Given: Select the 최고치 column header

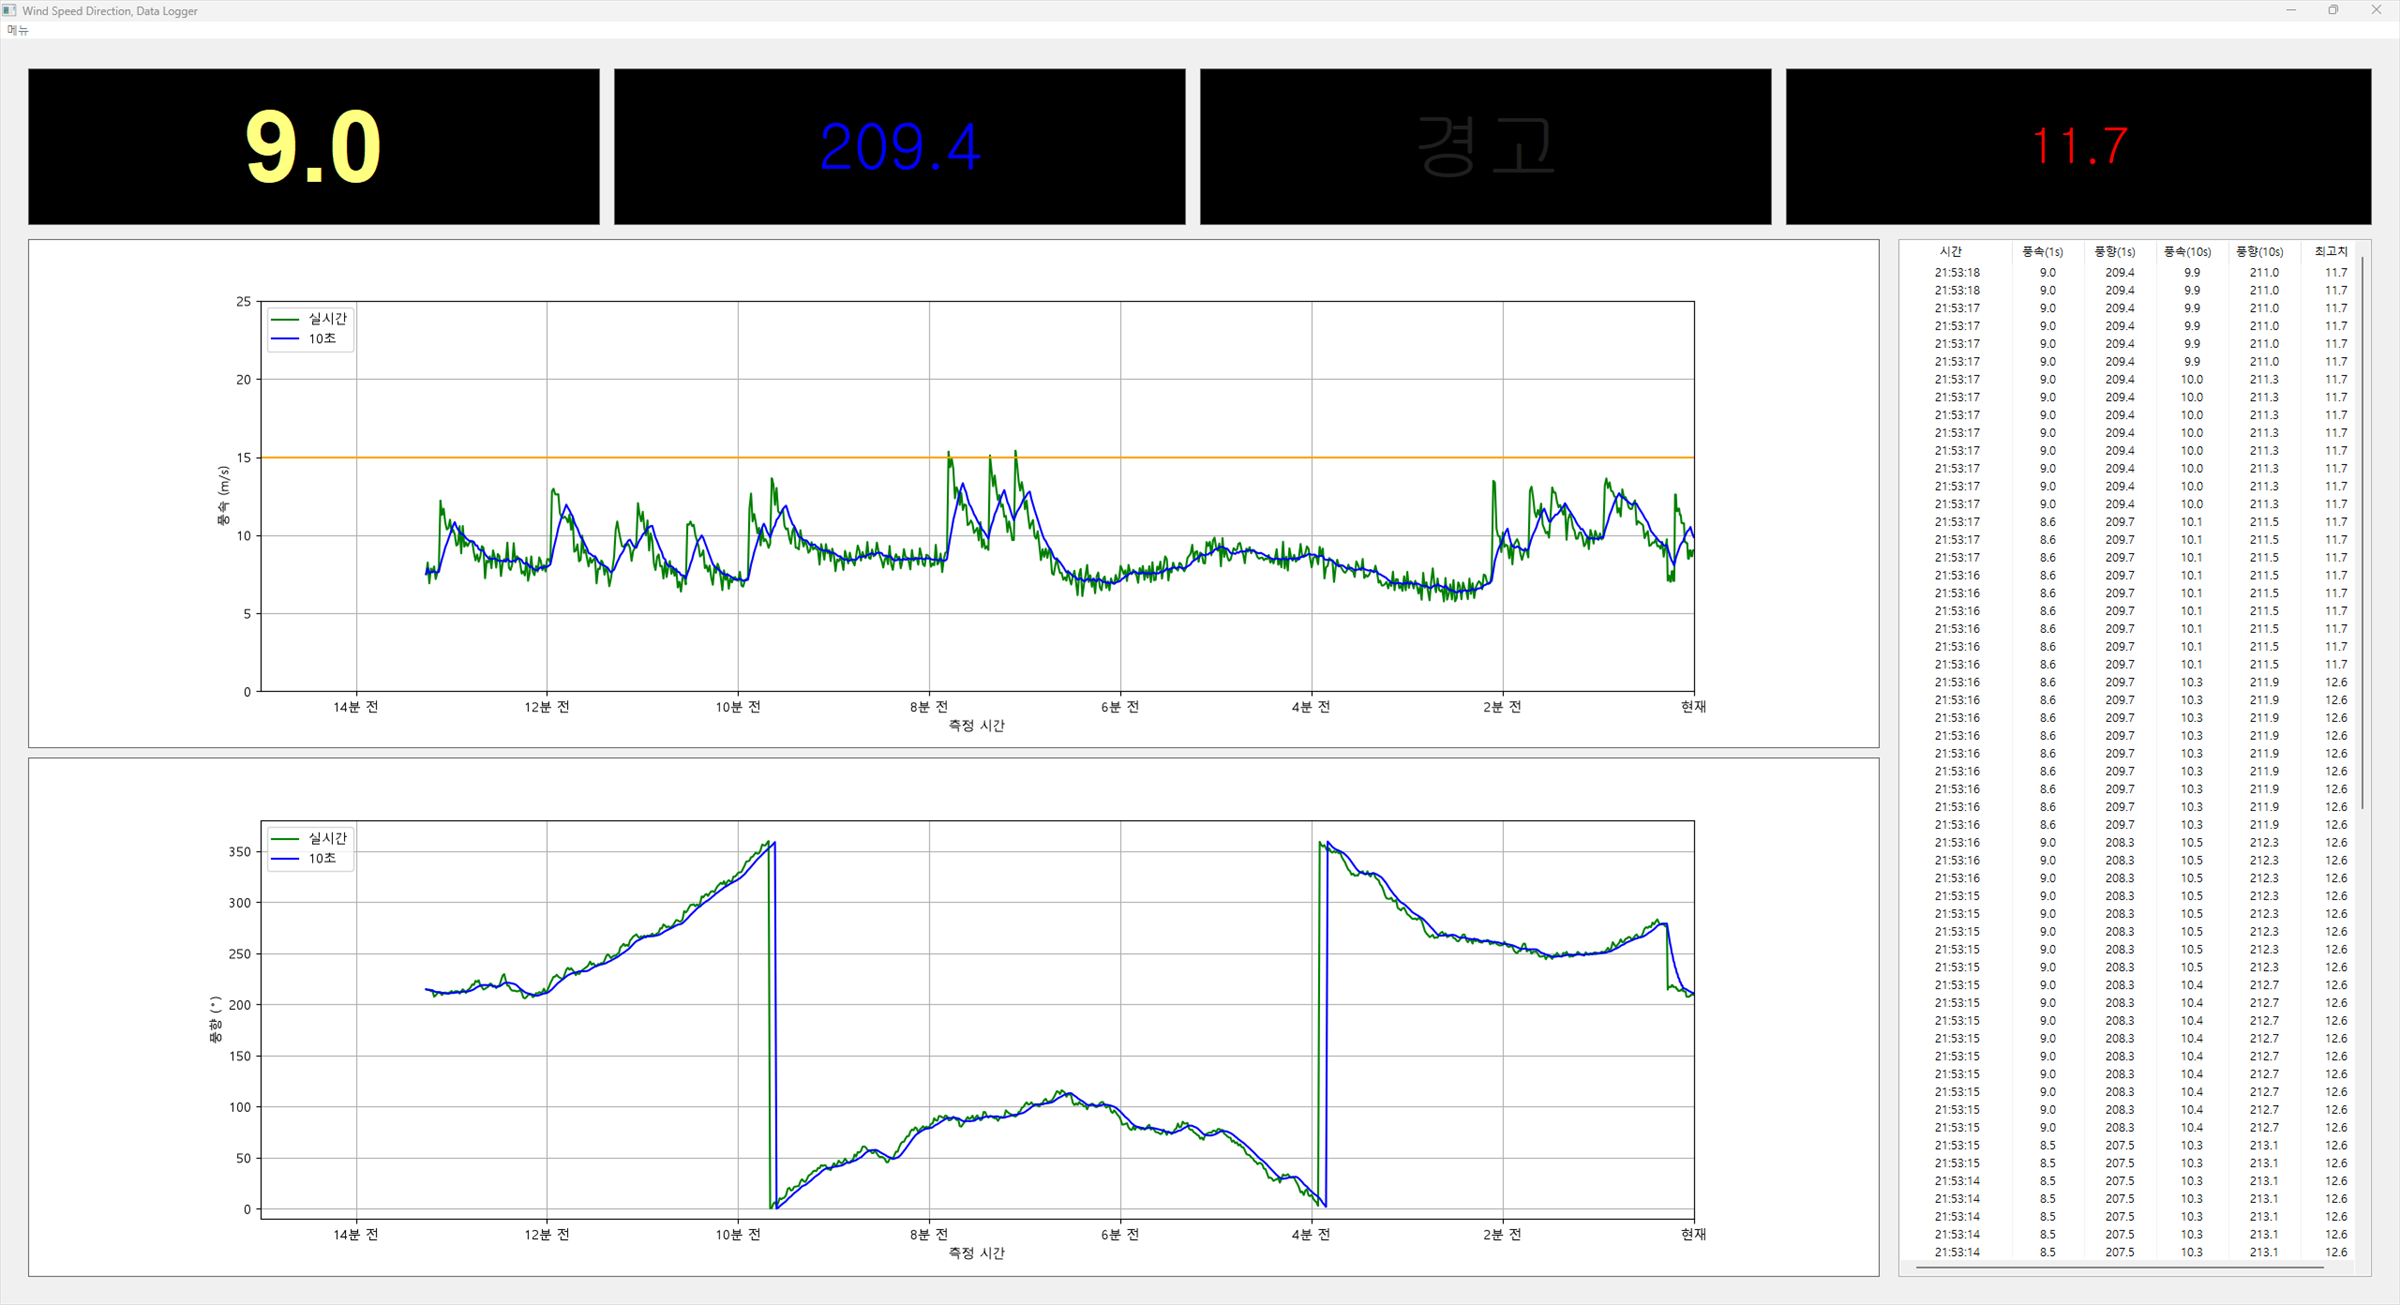Looking at the screenshot, I should pyautogui.click(x=2331, y=252).
